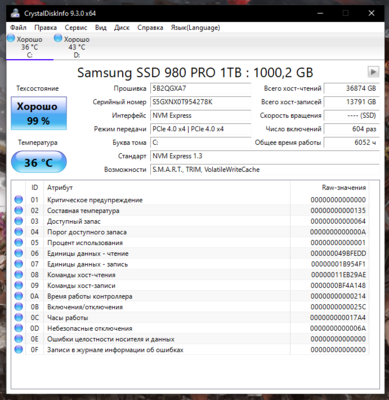Click status orb for Процент использования row

(x=19, y=242)
